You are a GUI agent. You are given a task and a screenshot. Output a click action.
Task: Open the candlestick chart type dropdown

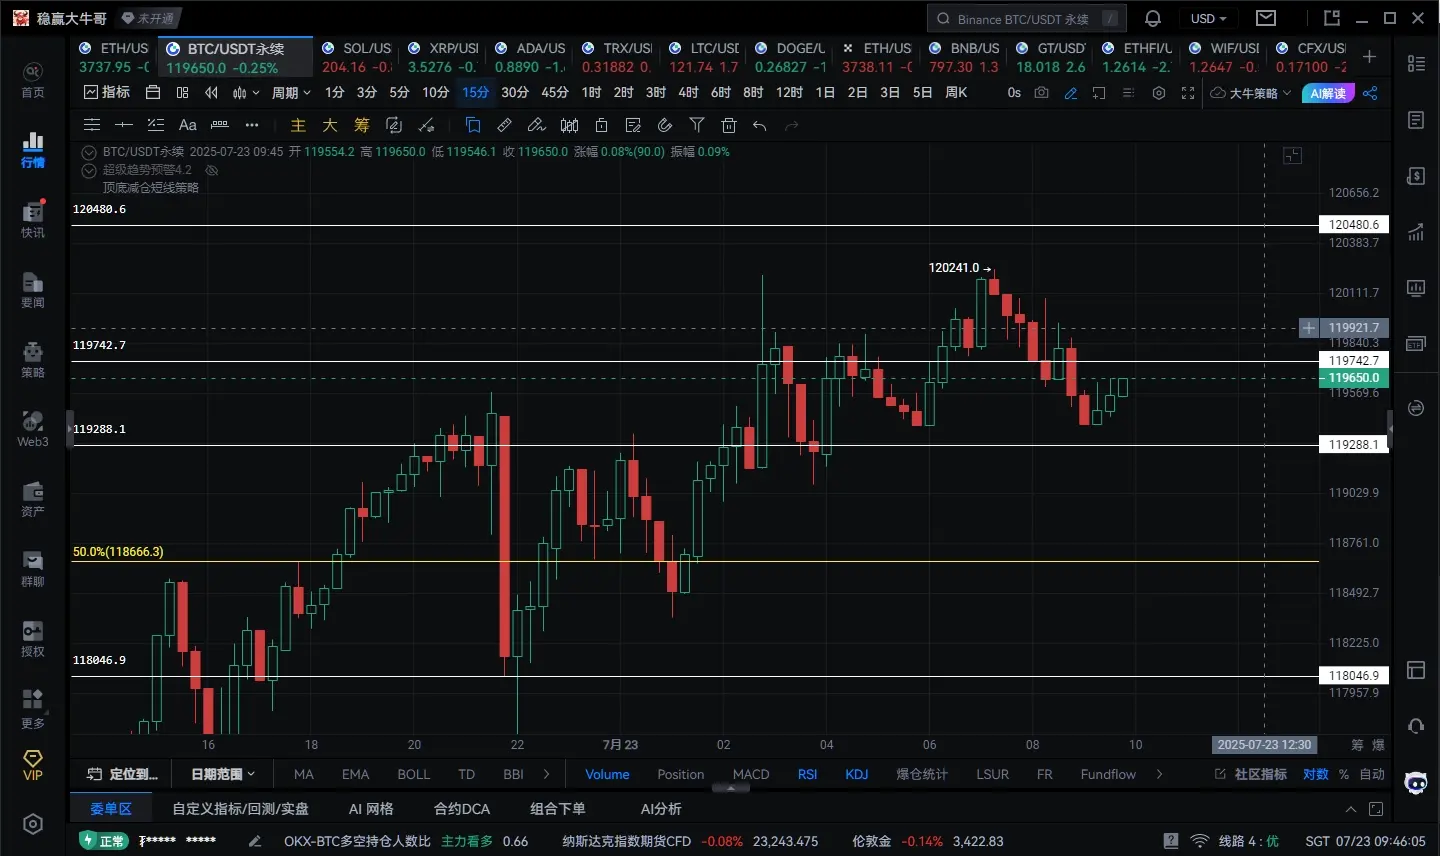[x=245, y=92]
